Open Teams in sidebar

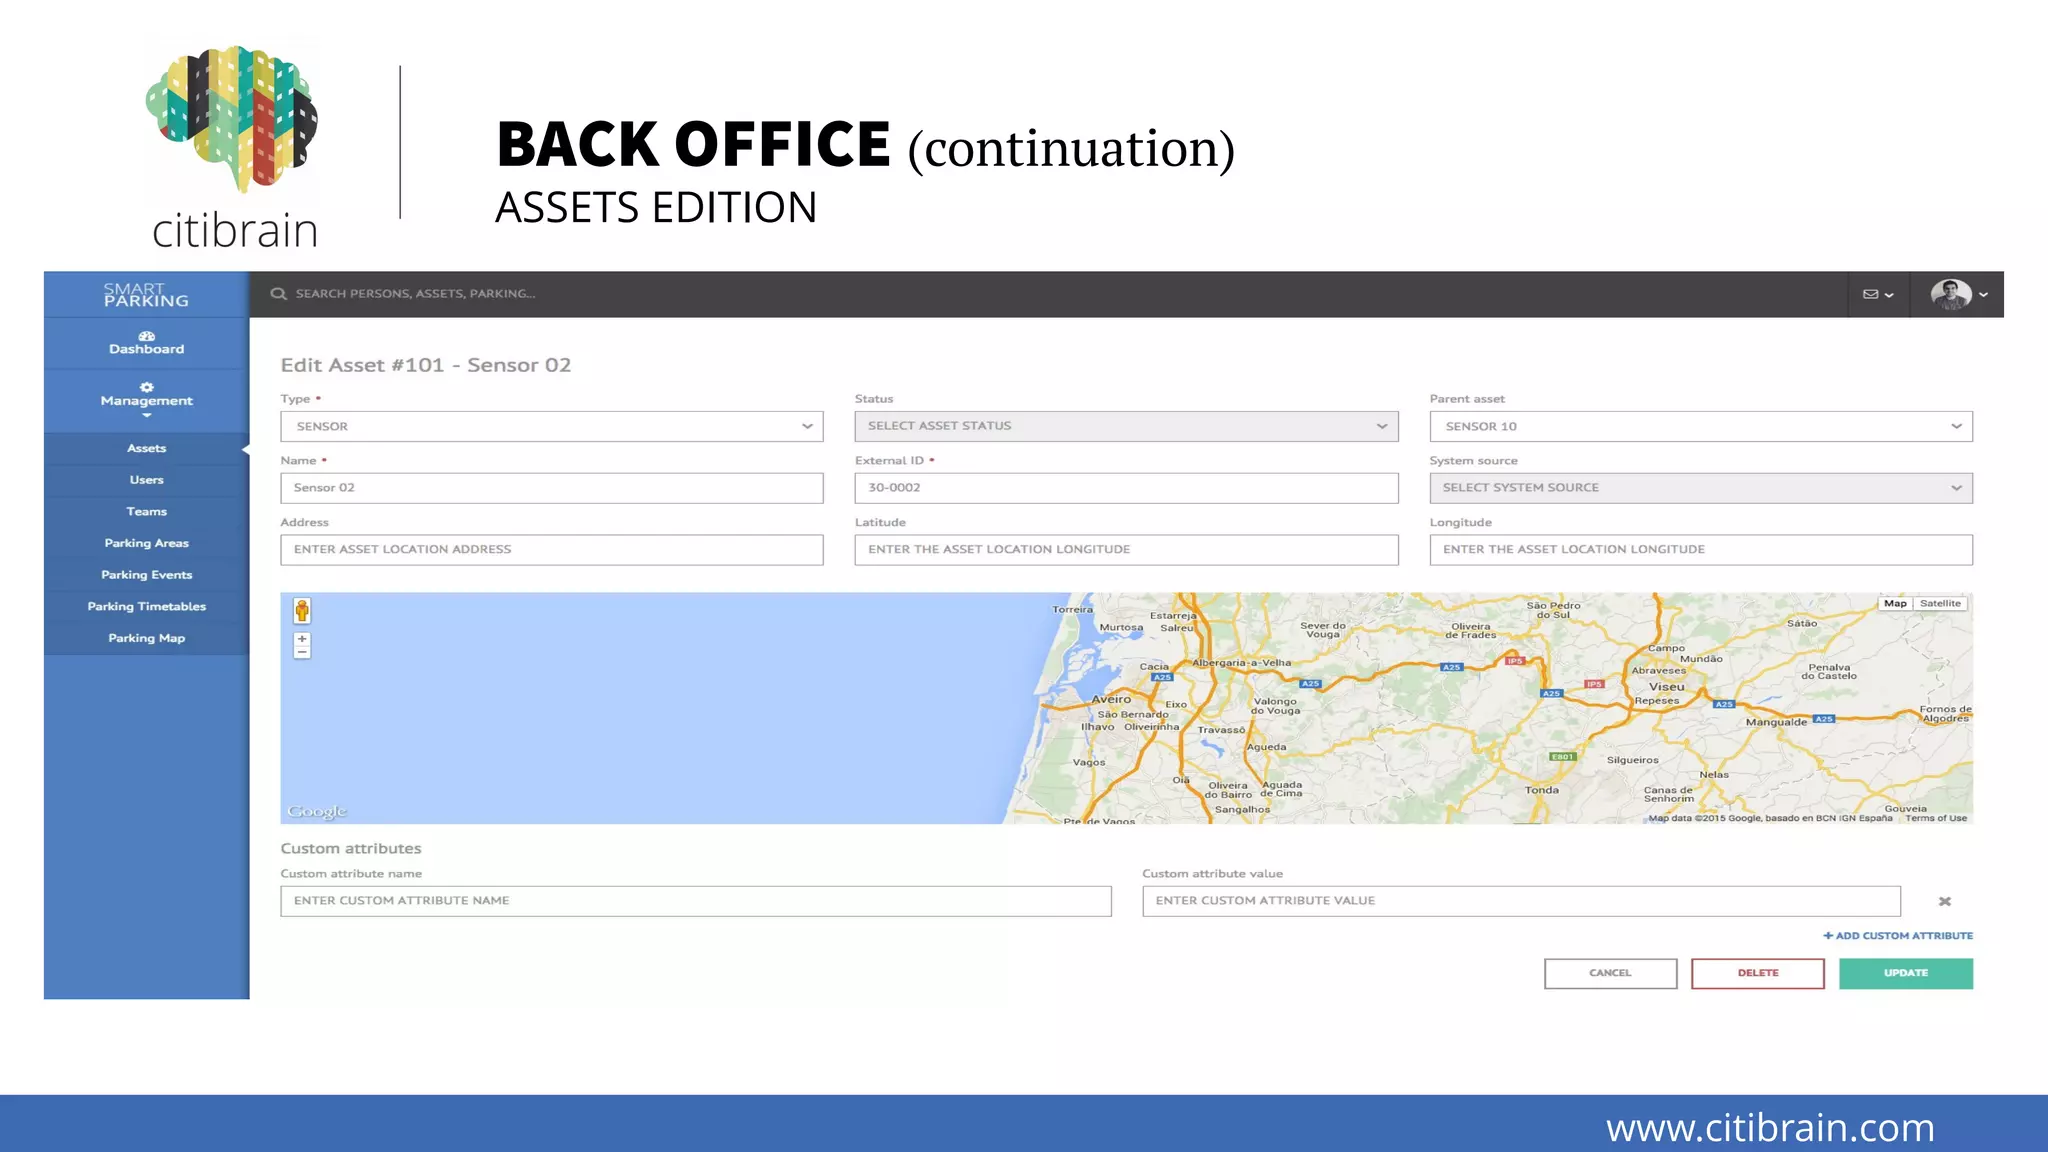147,511
